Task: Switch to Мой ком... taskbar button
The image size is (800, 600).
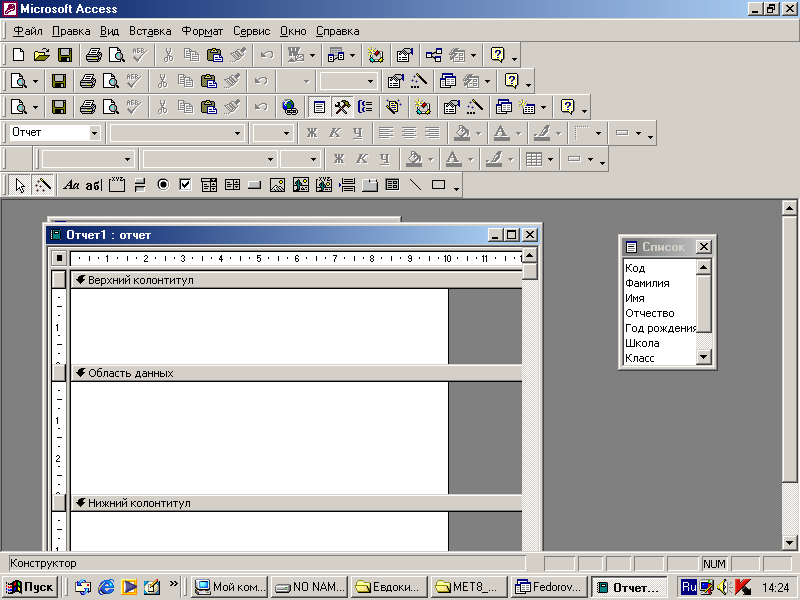Action: [231, 587]
